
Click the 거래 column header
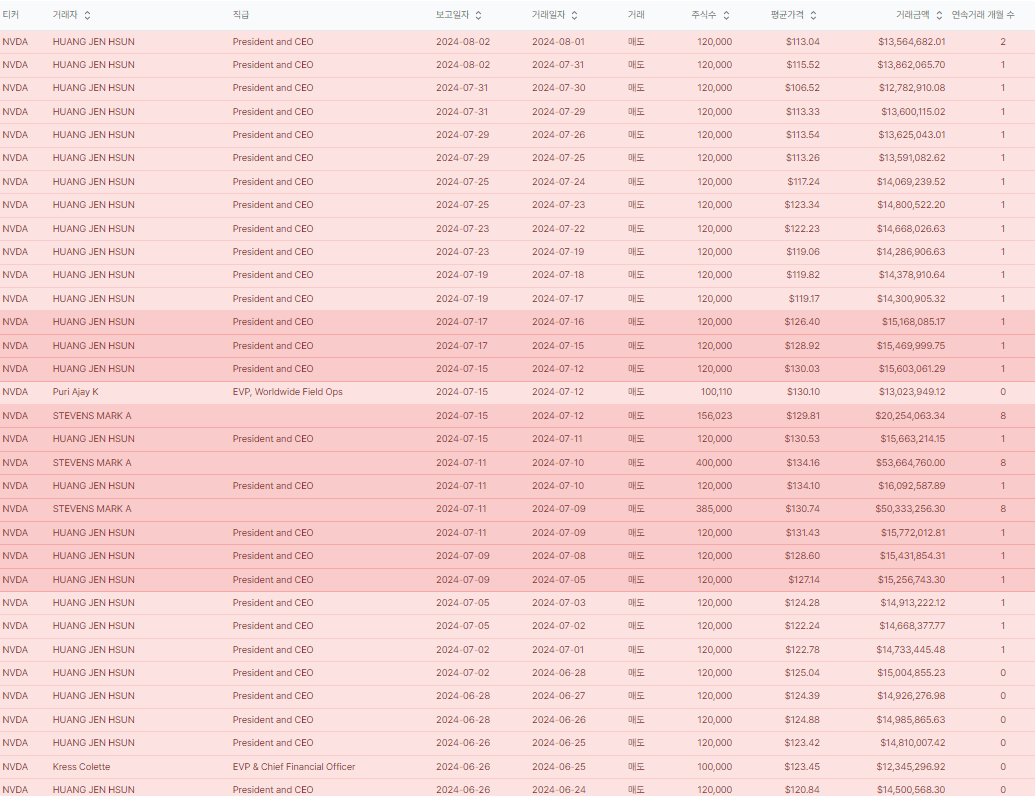click(x=636, y=15)
